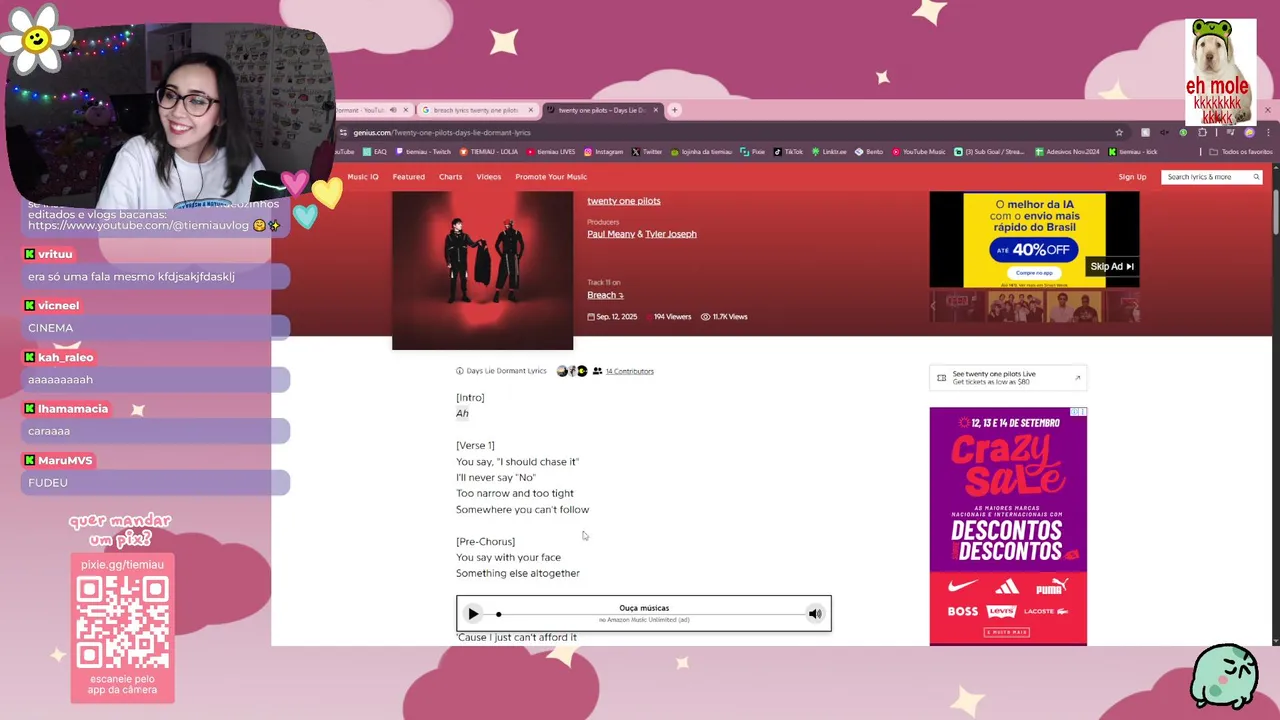Click the Crazy Sale advertisement banner

click(x=1008, y=526)
